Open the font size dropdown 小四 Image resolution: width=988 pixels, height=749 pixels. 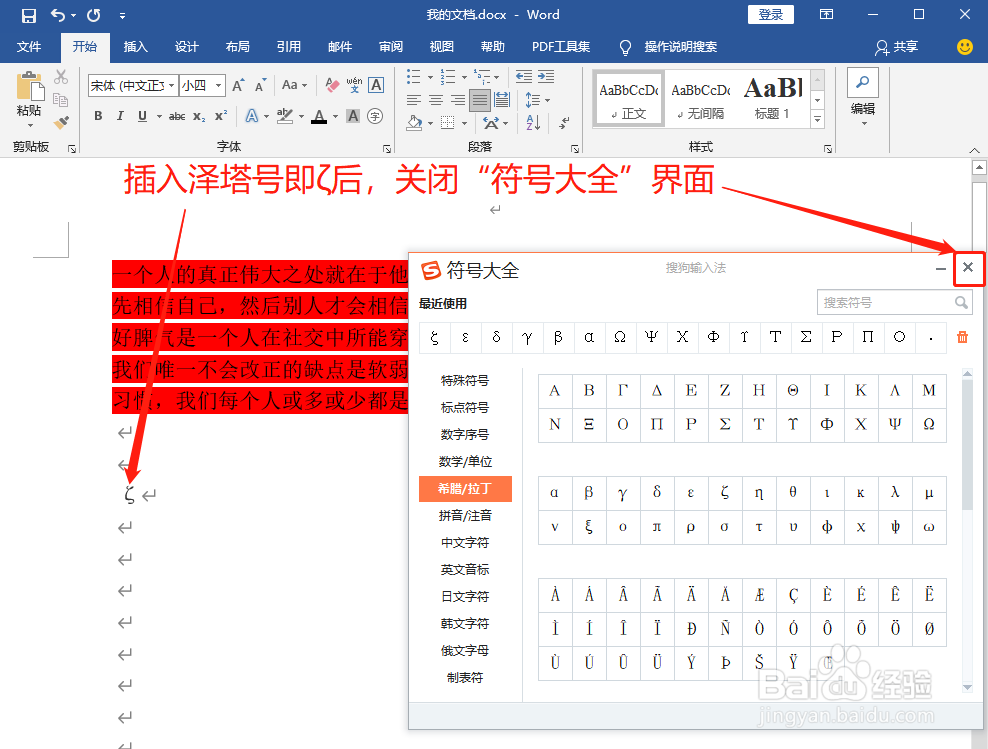pos(219,85)
